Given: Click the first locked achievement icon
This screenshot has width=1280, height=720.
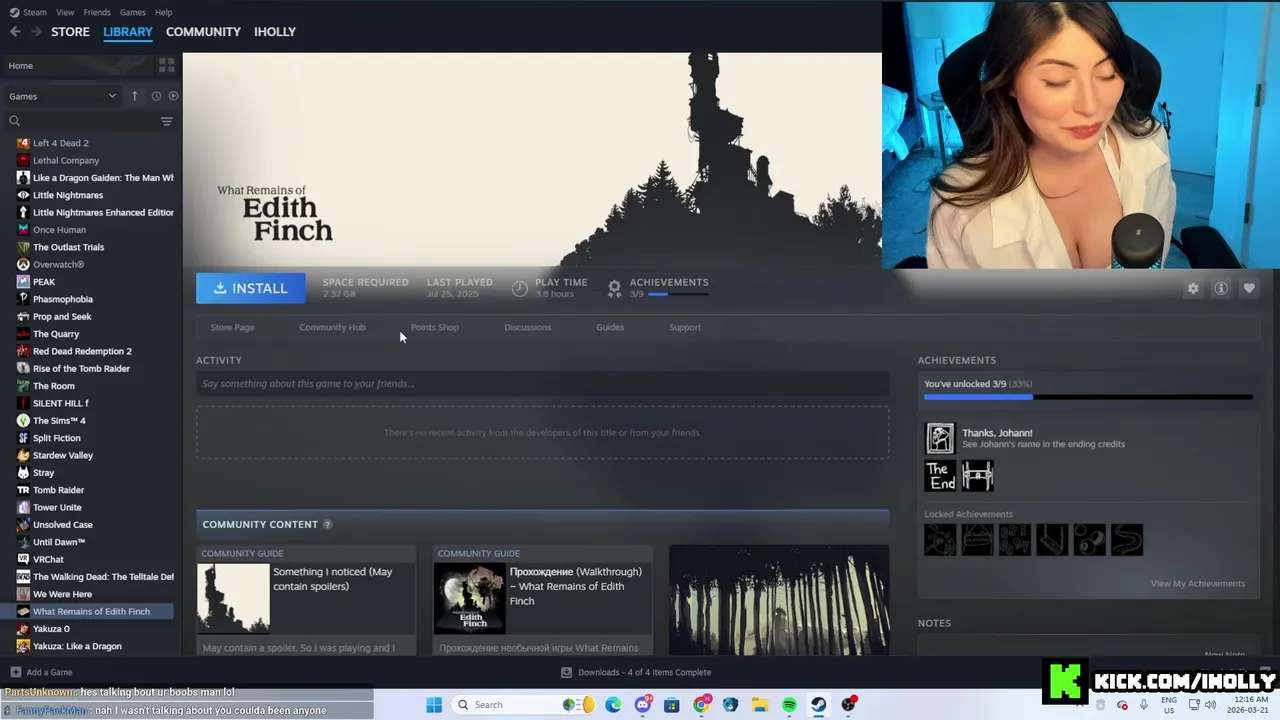Looking at the screenshot, I should [x=941, y=540].
